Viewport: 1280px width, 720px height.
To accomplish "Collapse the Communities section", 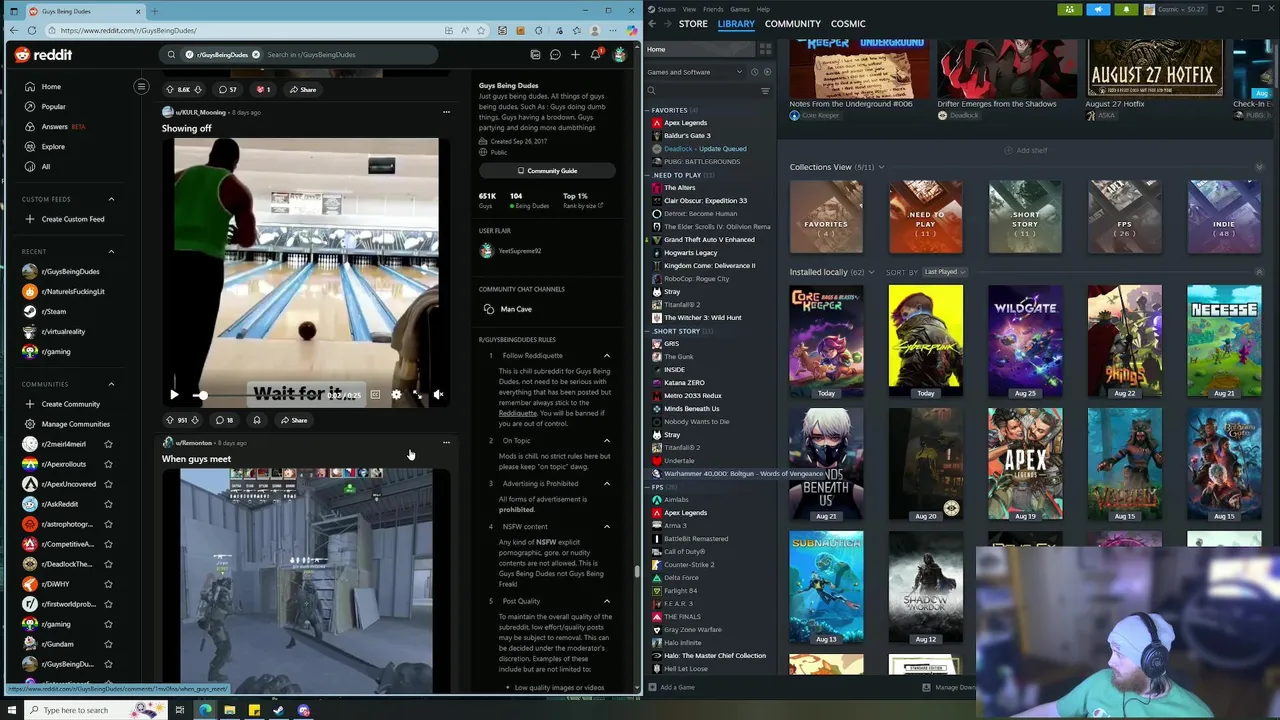I will tap(111, 384).
